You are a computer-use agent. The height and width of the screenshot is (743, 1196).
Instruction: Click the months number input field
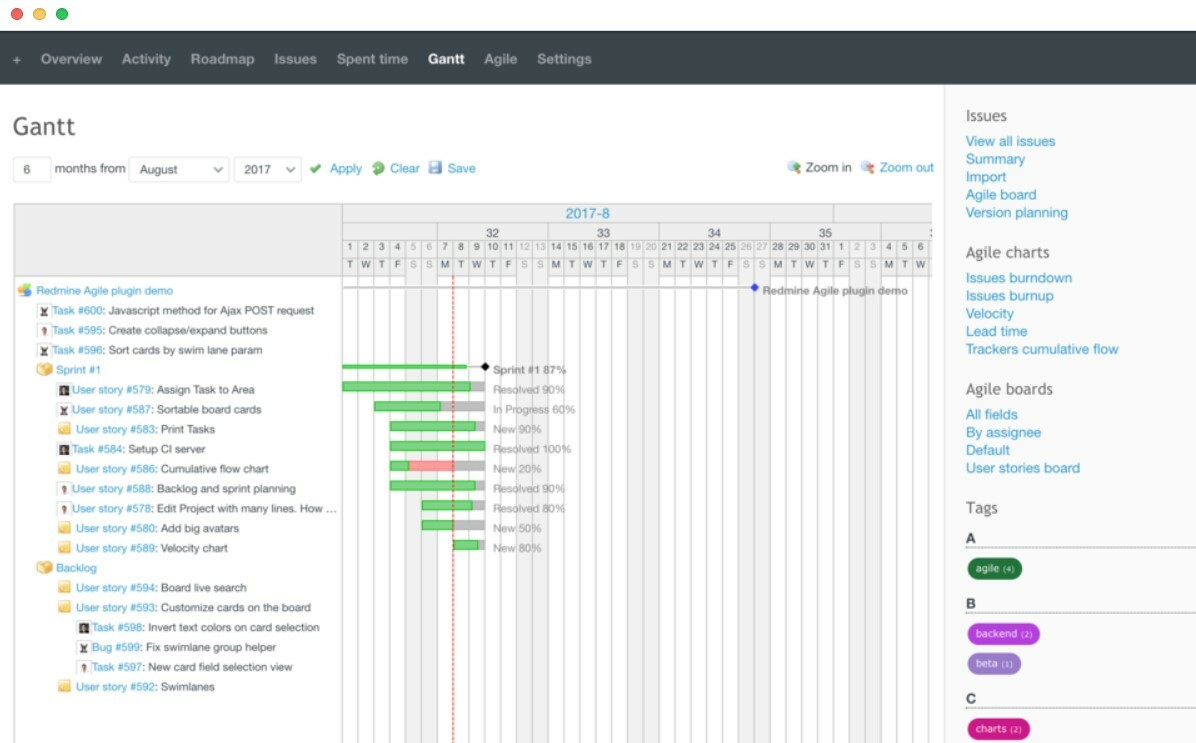31,169
